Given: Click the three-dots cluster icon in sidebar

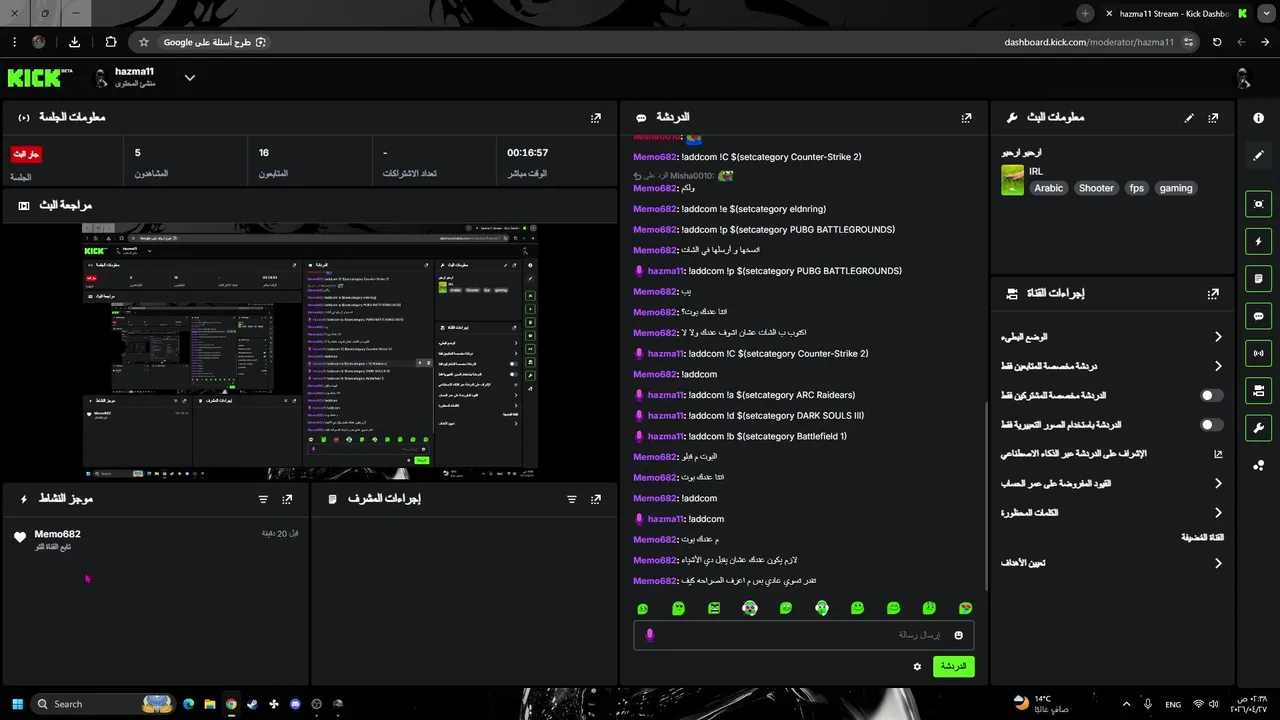Looking at the screenshot, I should [1258, 464].
